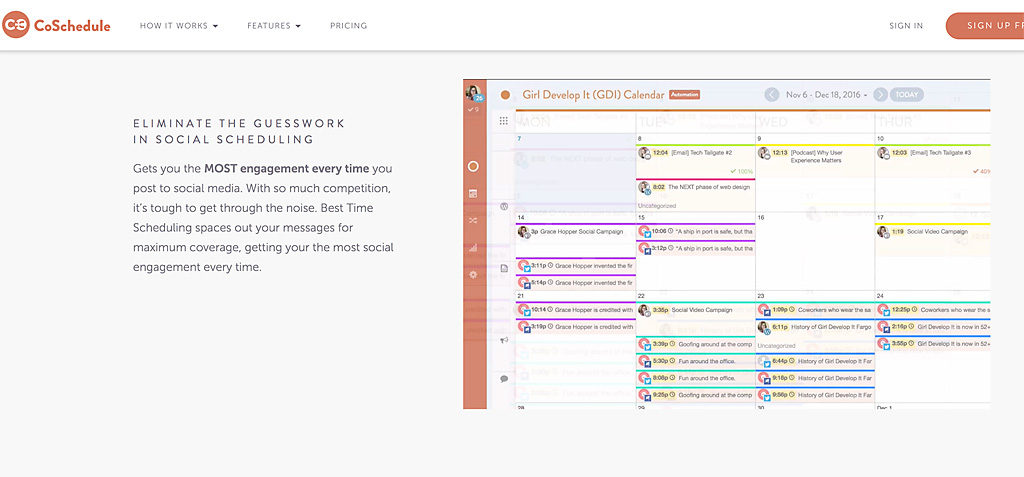Click the calendar screenshot image
1024x477 pixels.
[726, 244]
